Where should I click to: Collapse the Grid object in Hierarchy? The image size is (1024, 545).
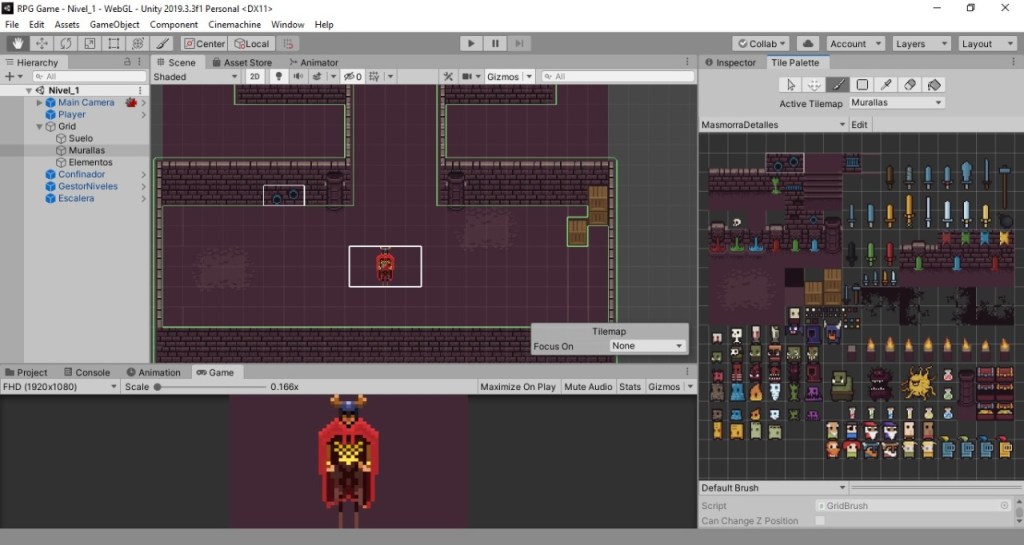[40, 127]
